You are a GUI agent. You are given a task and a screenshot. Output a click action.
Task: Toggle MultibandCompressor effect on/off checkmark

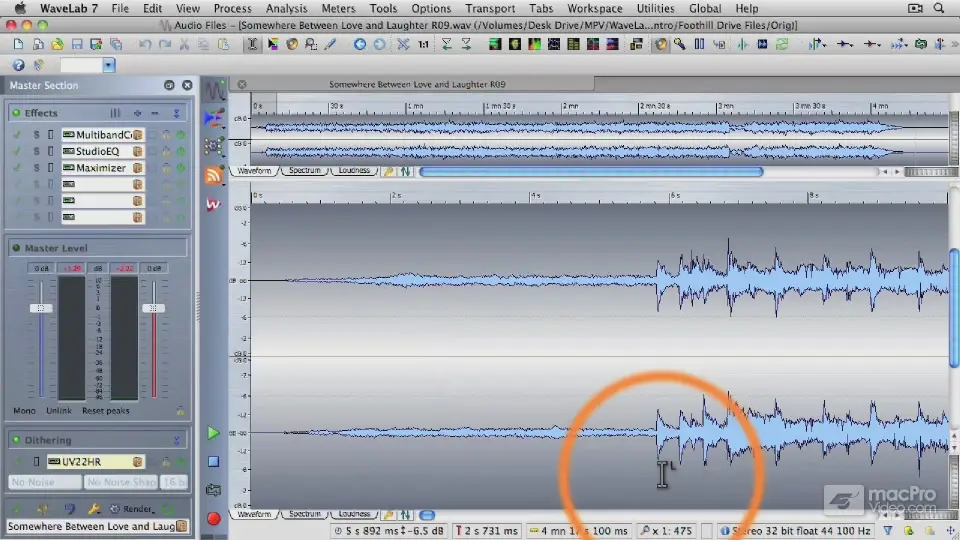(x=17, y=135)
